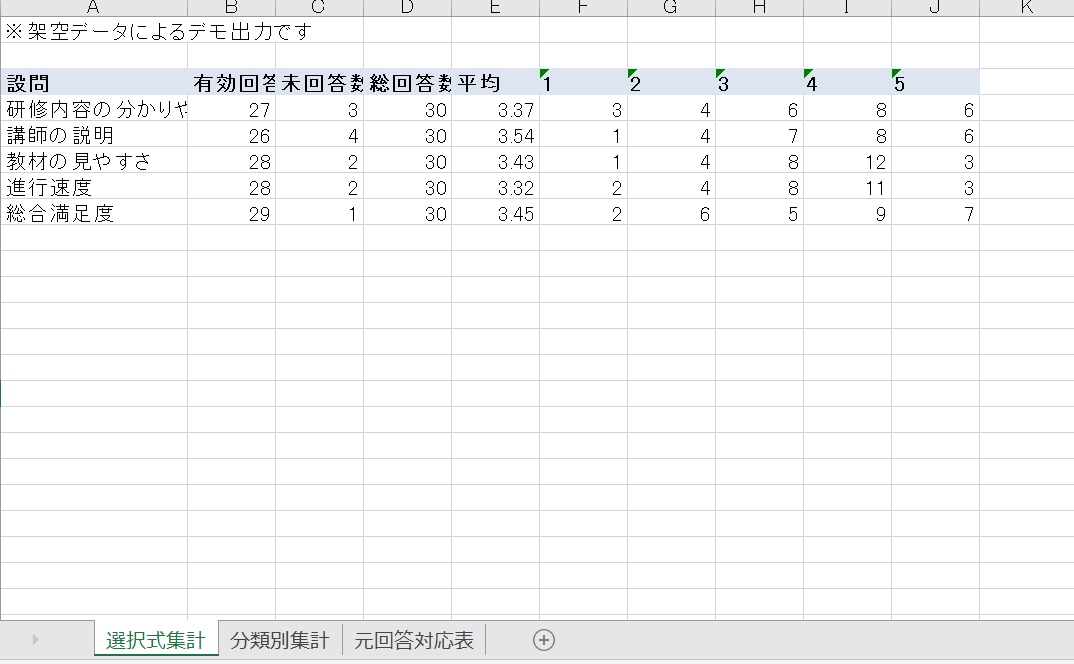Select the average value 3.43

coord(495,161)
